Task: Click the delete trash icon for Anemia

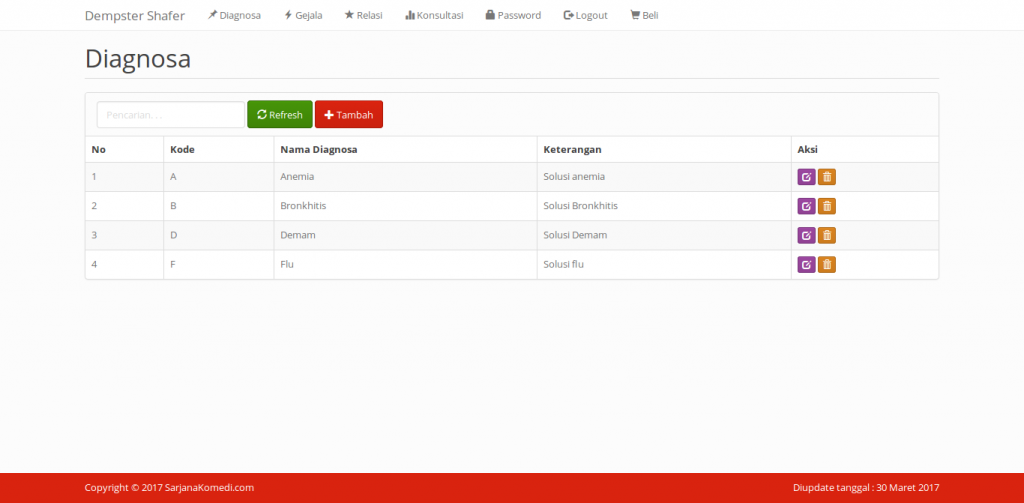Action: coord(827,177)
